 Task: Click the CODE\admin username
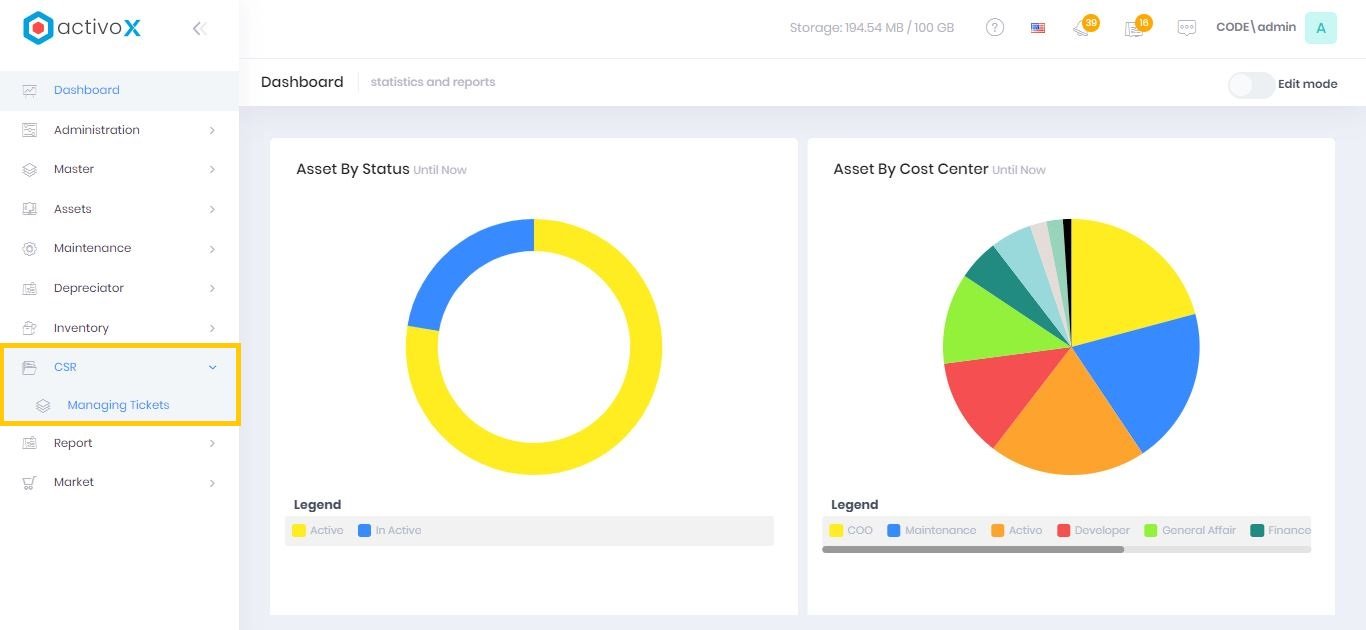pos(1255,28)
